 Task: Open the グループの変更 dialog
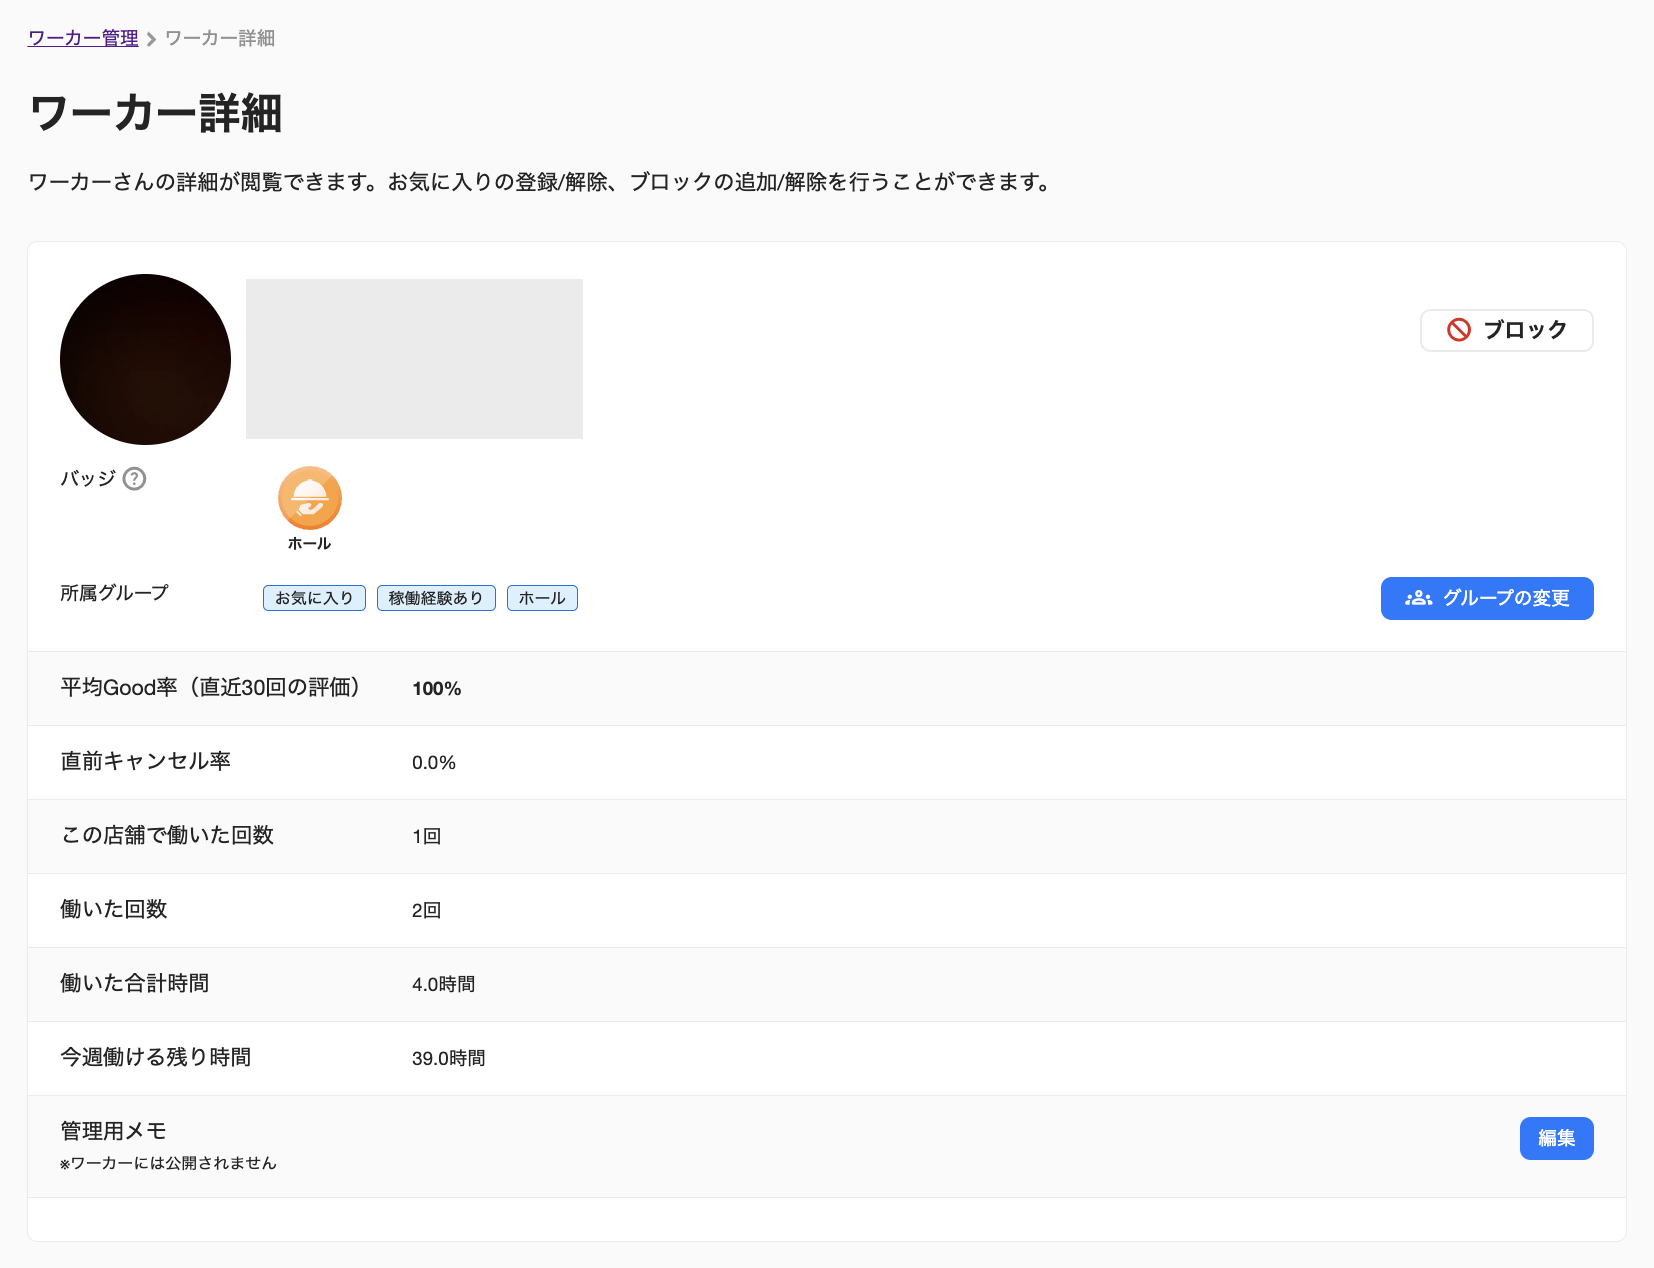[x=1487, y=598]
